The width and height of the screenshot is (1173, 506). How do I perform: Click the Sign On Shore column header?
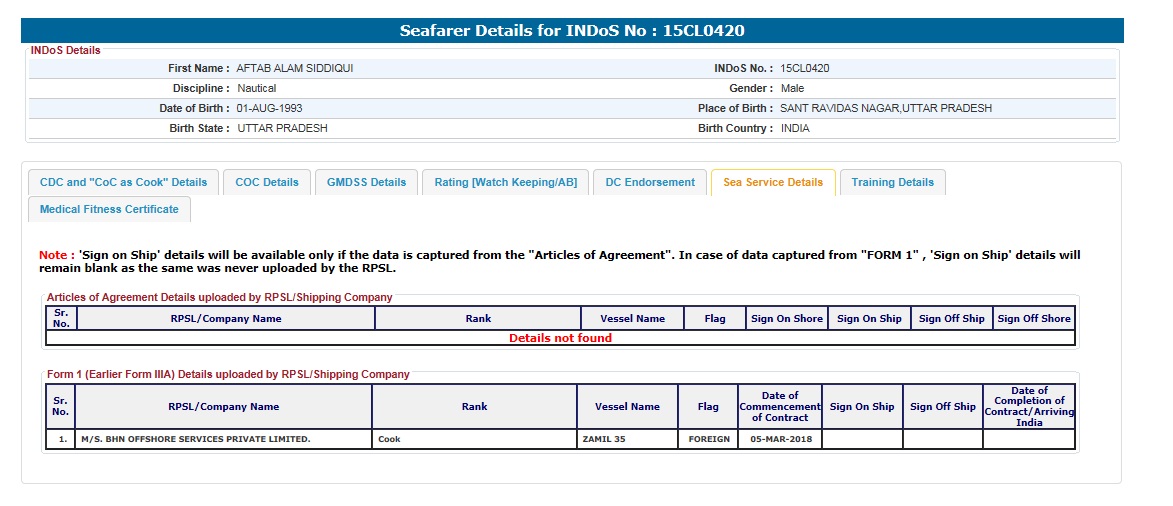click(786, 319)
